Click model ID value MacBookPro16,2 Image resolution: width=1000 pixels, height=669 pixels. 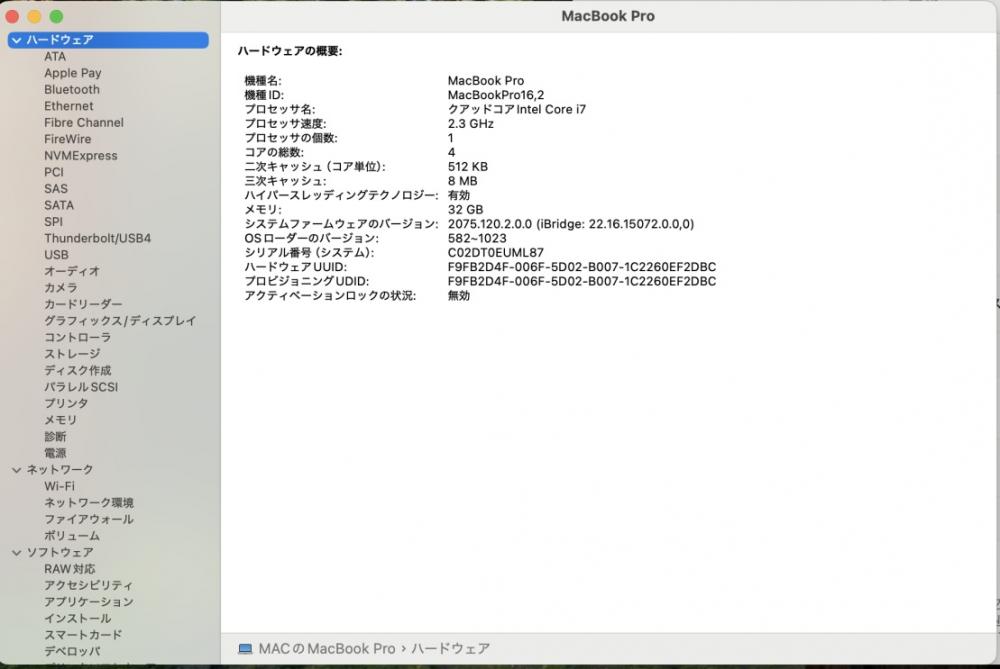click(496, 96)
